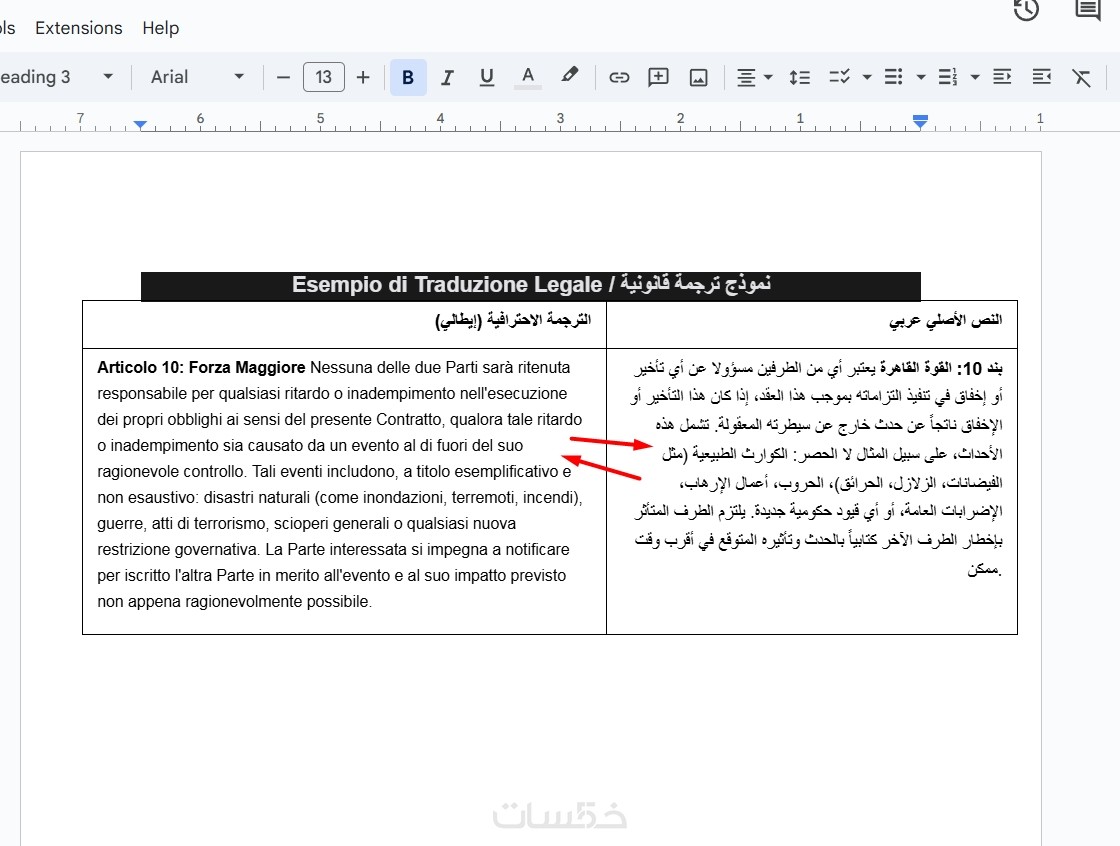Click the left blue indent marker on ruler

coord(141,125)
